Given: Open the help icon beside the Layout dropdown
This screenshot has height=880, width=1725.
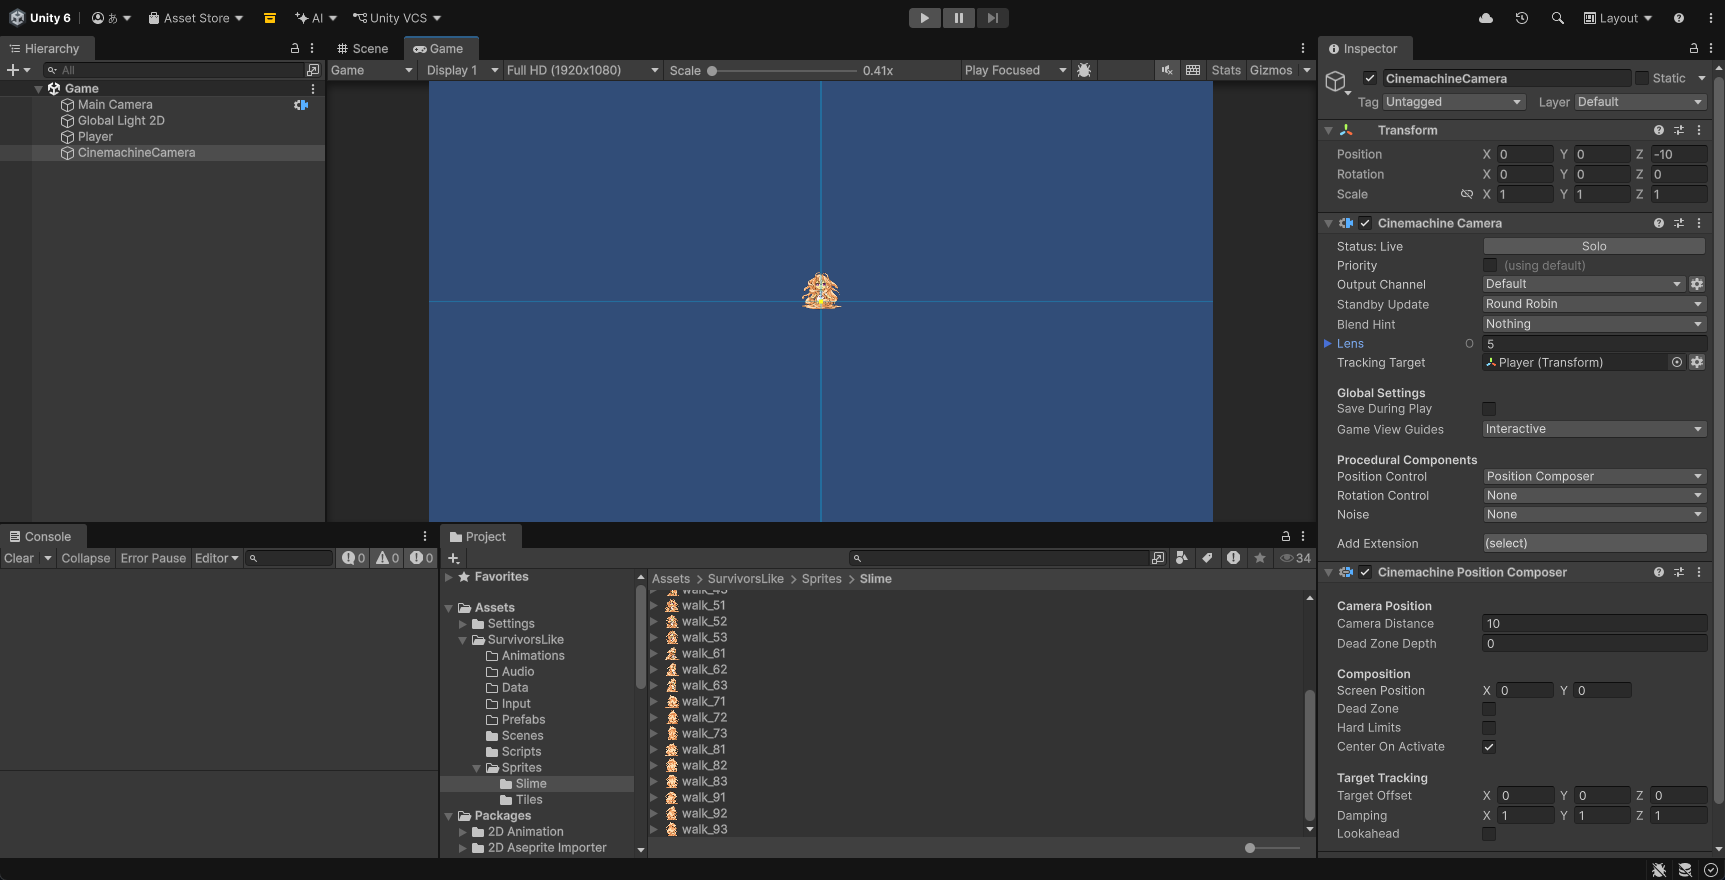Looking at the screenshot, I should (1679, 18).
